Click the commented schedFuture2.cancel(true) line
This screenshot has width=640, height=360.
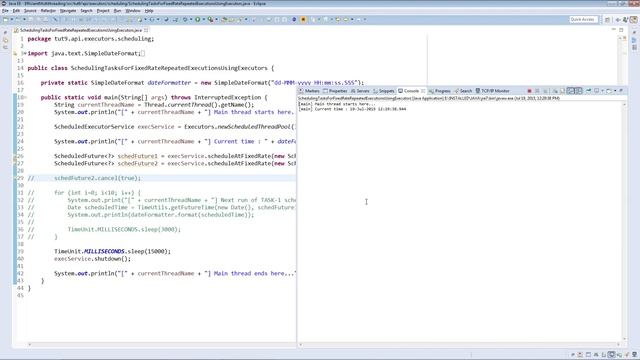pyautogui.click(x=97, y=178)
